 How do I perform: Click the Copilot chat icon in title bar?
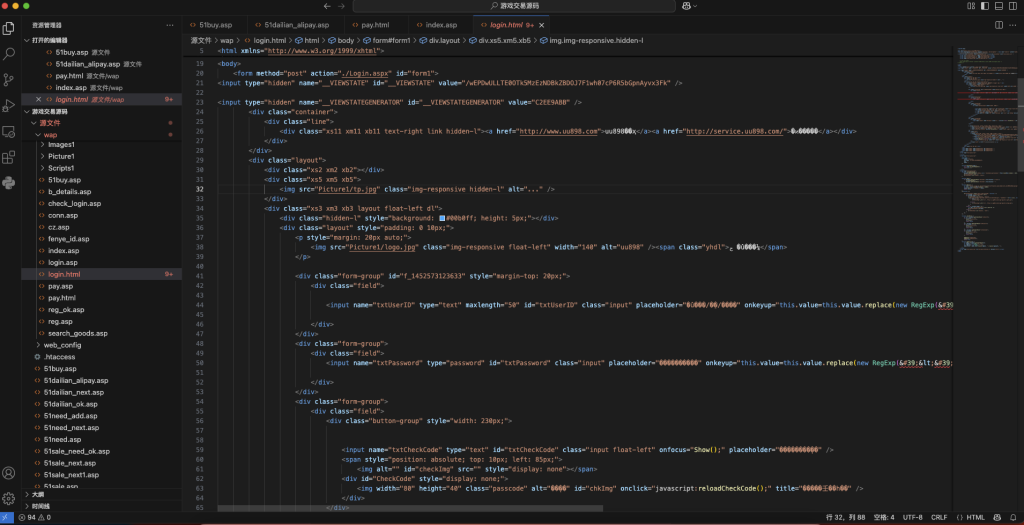686,6
